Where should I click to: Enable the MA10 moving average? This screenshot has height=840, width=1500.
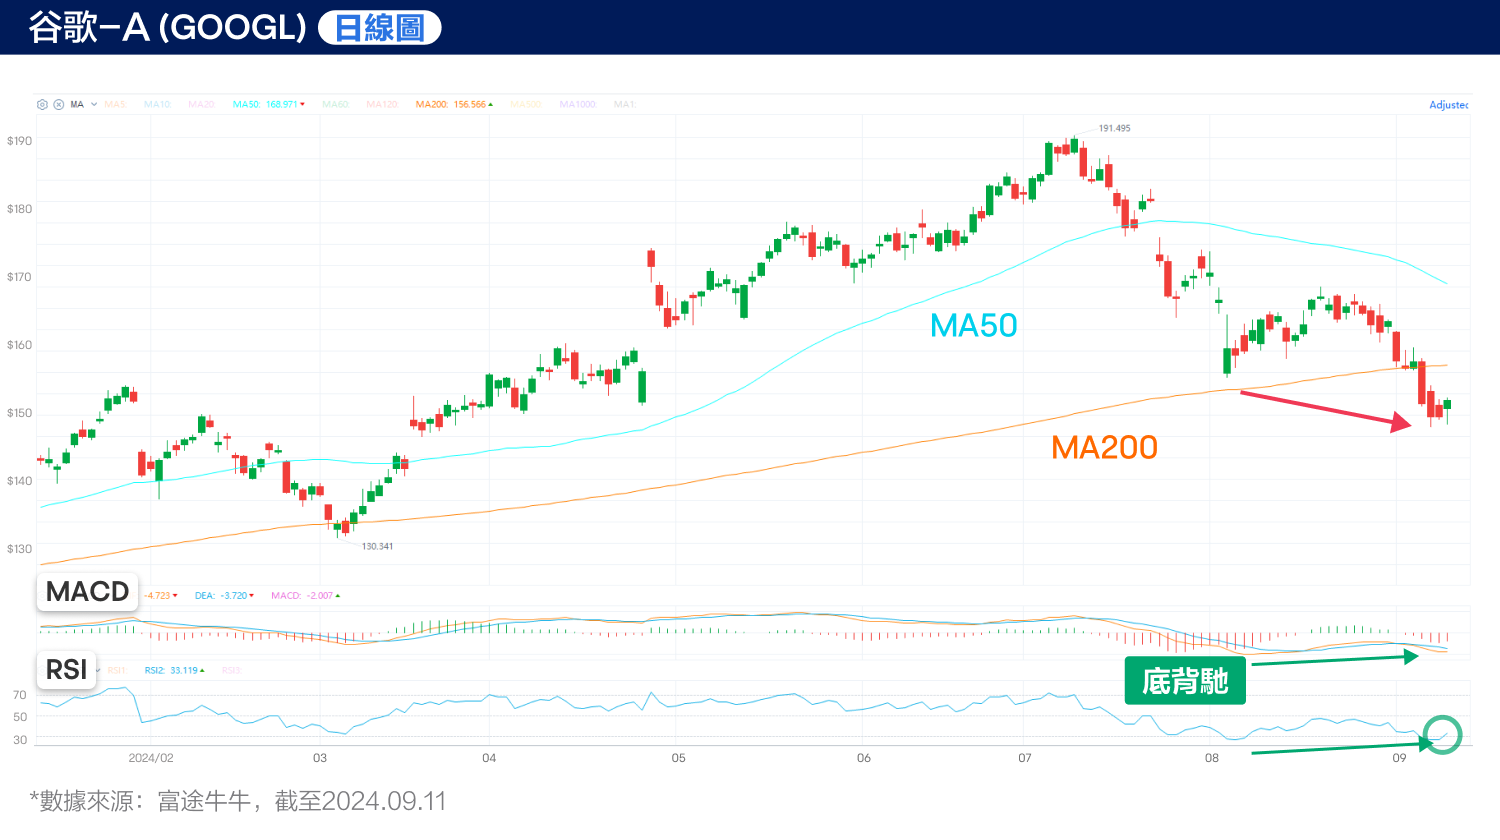pos(157,103)
